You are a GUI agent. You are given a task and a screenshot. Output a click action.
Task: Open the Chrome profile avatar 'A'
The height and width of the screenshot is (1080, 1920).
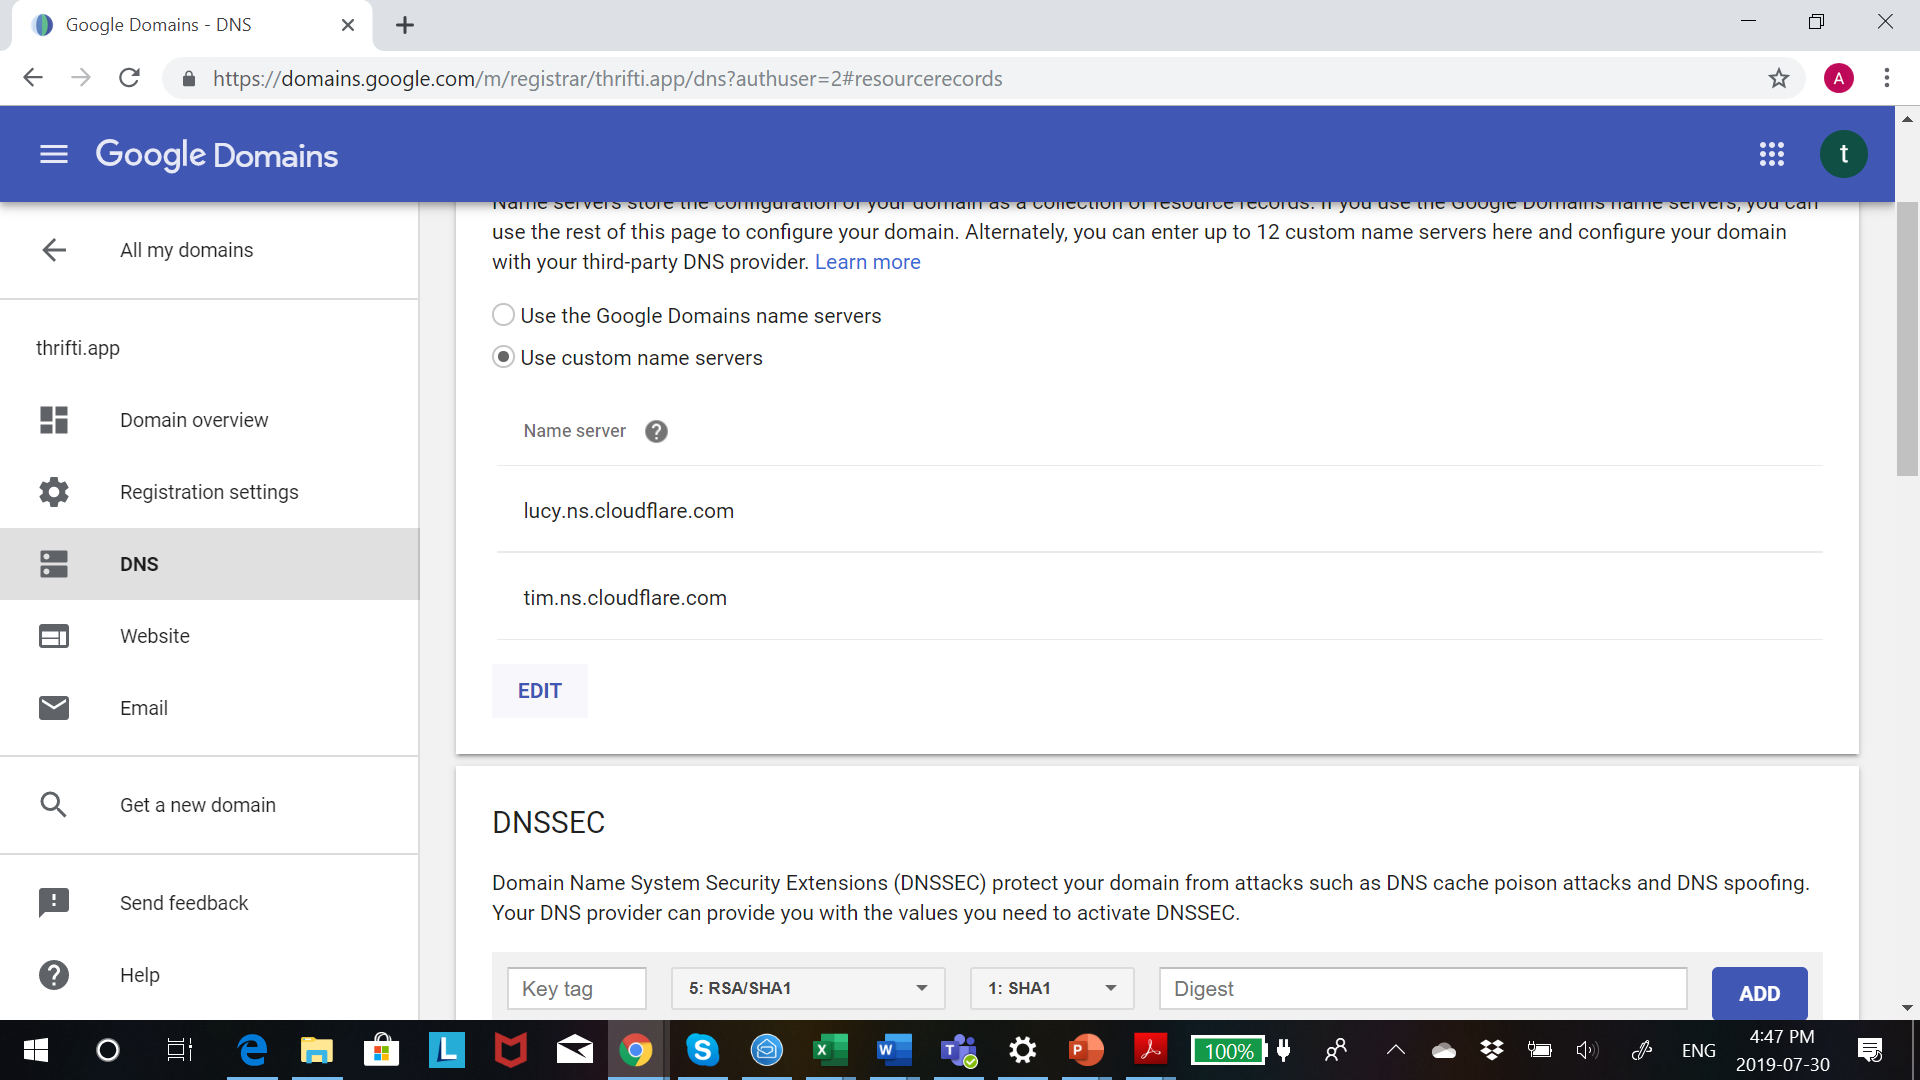pos(1839,78)
